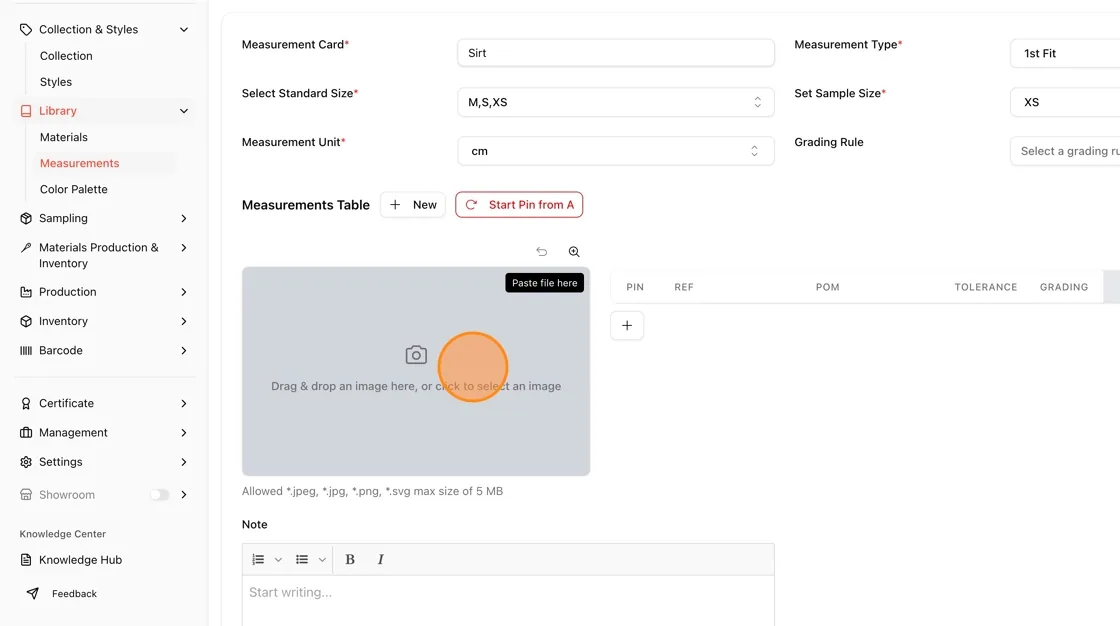The height and width of the screenshot is (626, 1120).
Task: Insert bulleted list in Note editor
Action: (302, 560)
